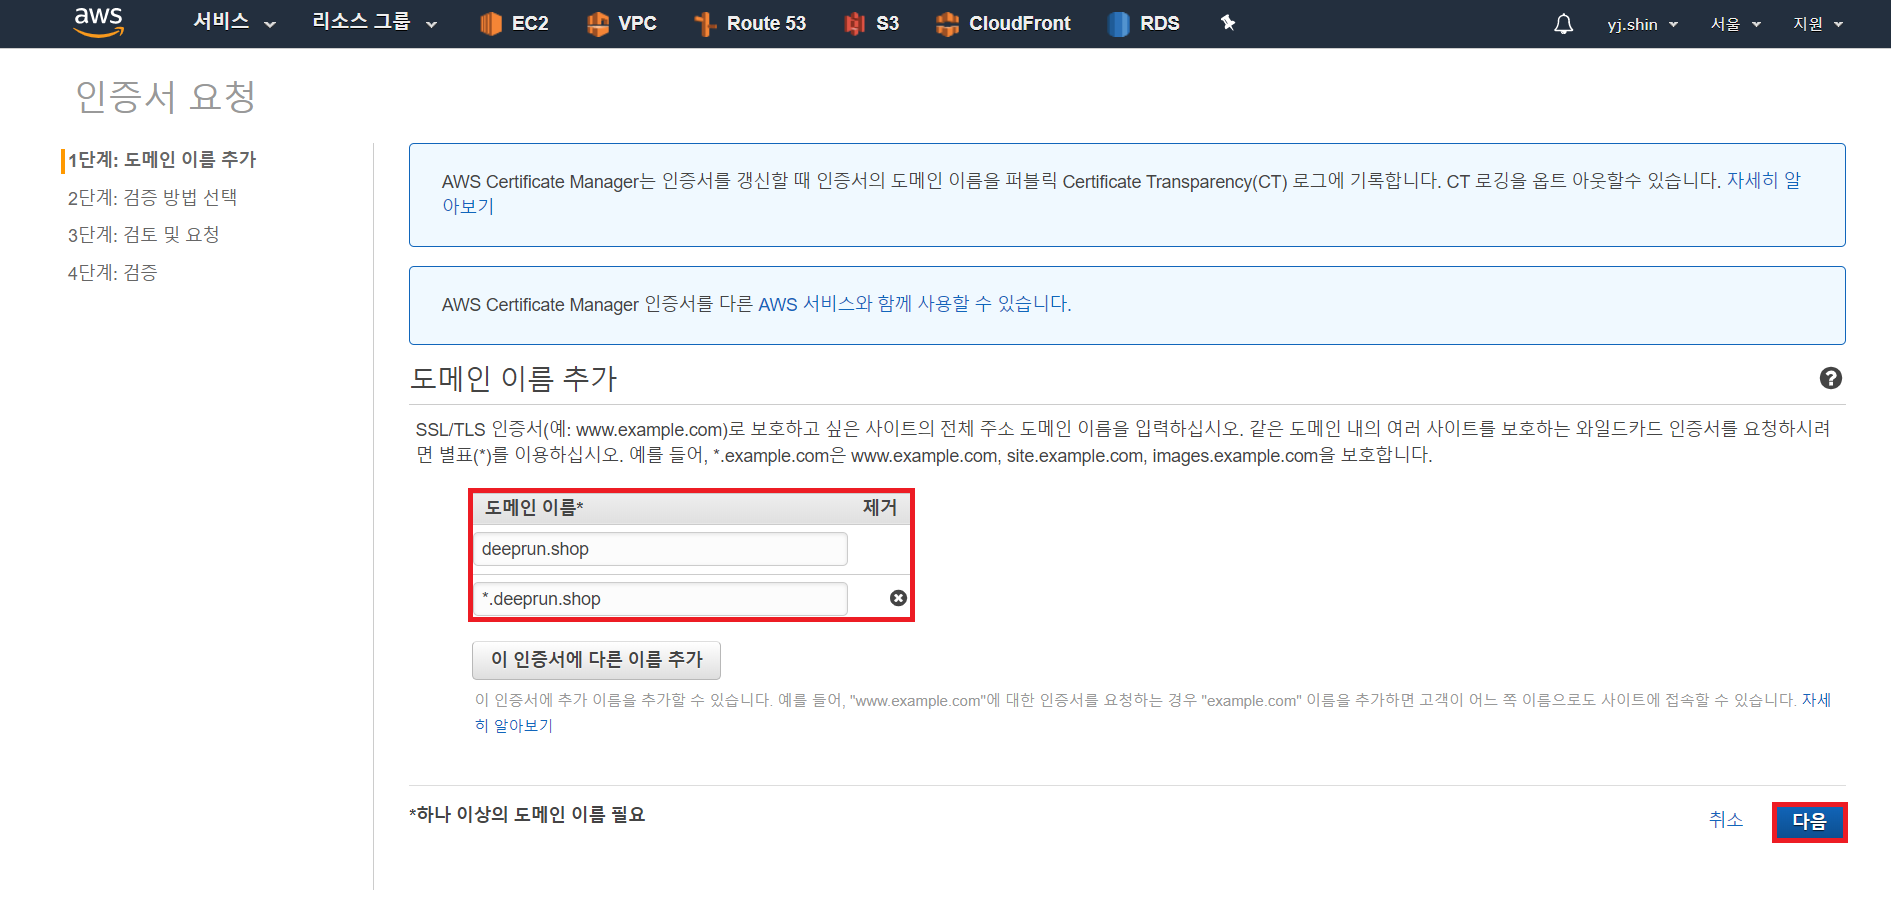Expand the 서비스 dropdown menu
Screen dimensions: 1891x901
[x=234, y=23]
